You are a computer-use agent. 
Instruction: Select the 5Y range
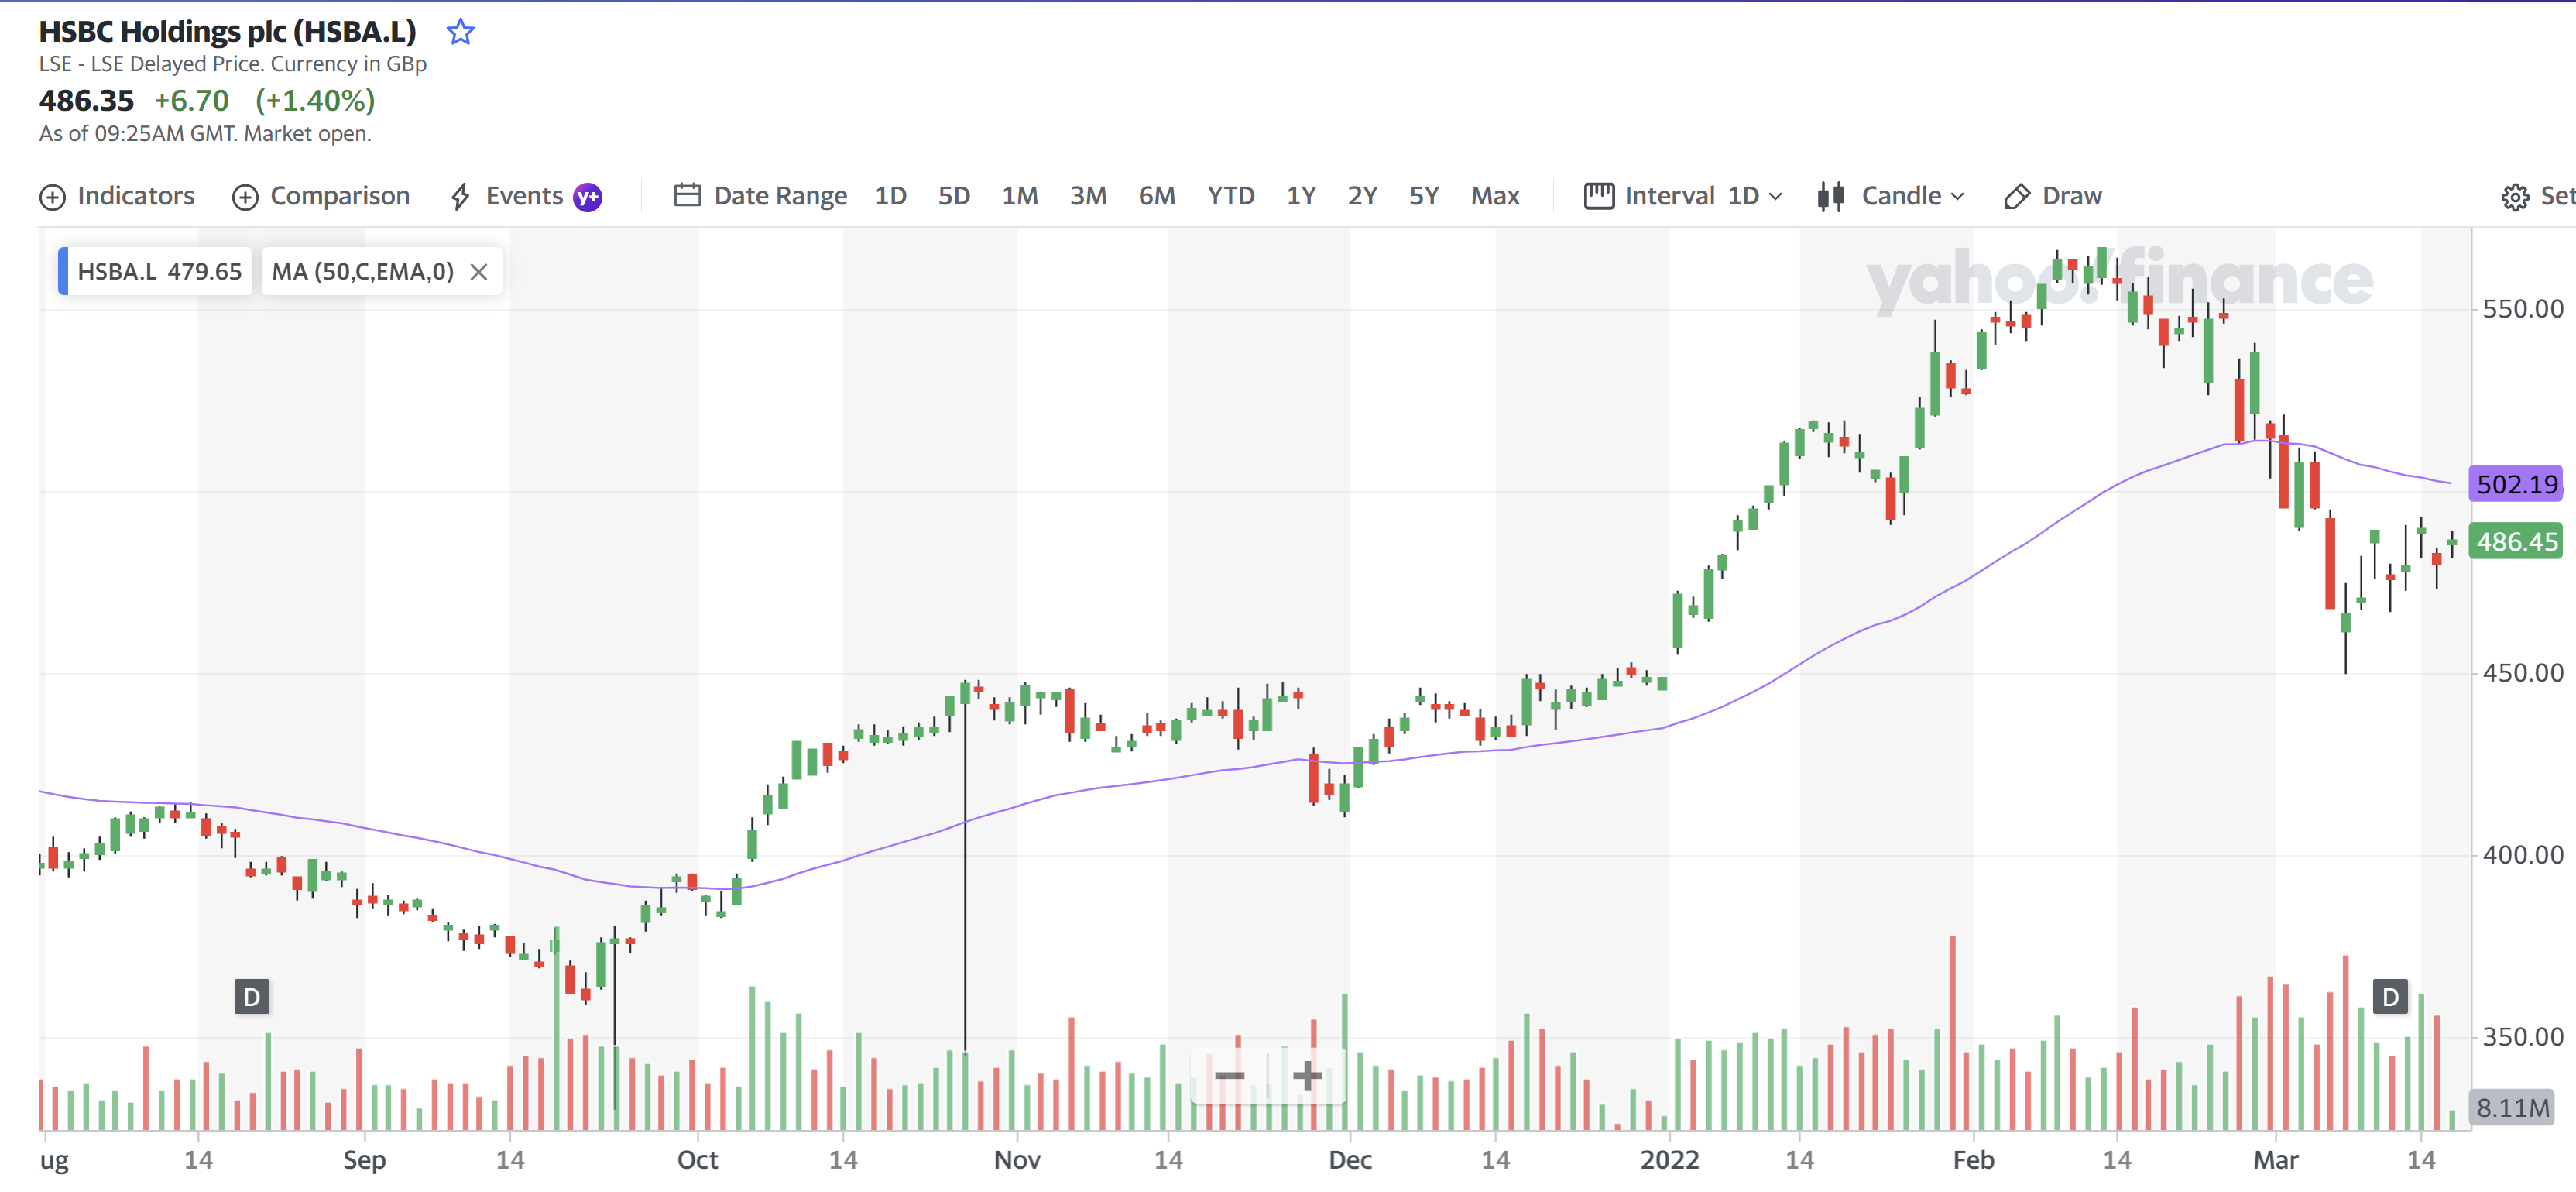pos(1424,196)
